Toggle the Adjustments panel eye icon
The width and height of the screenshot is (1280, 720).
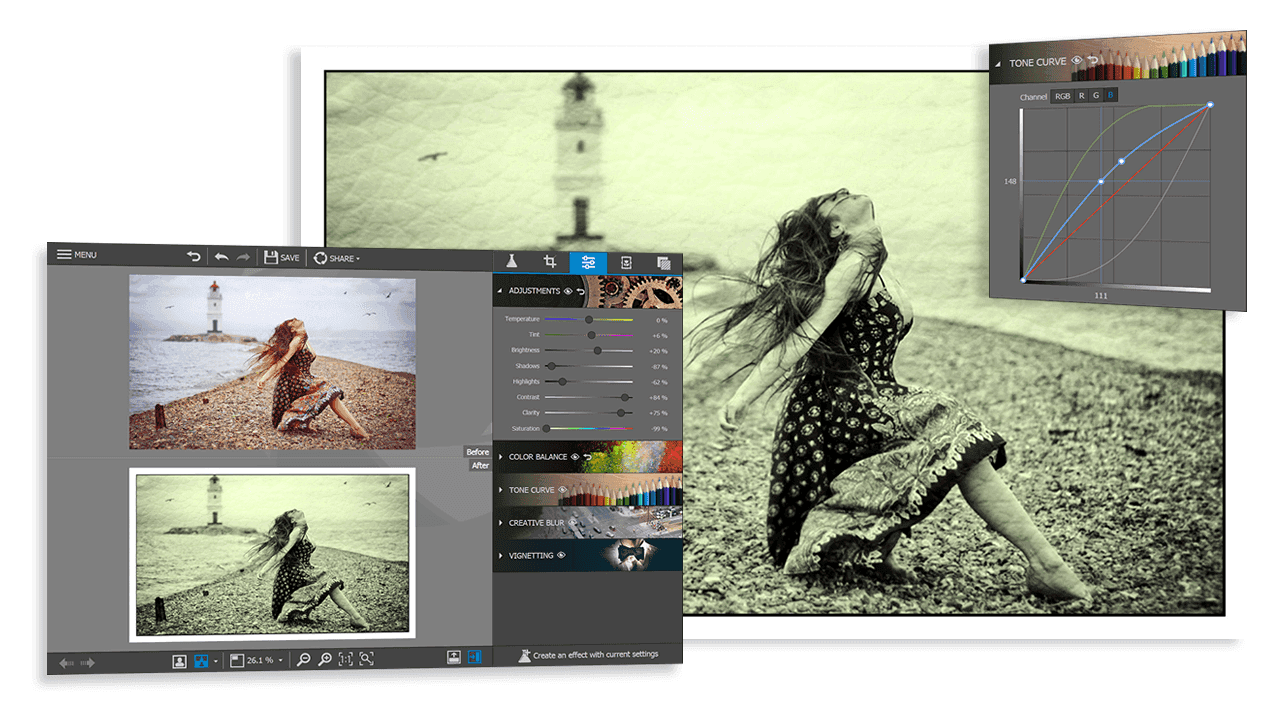tap(568, 290)
